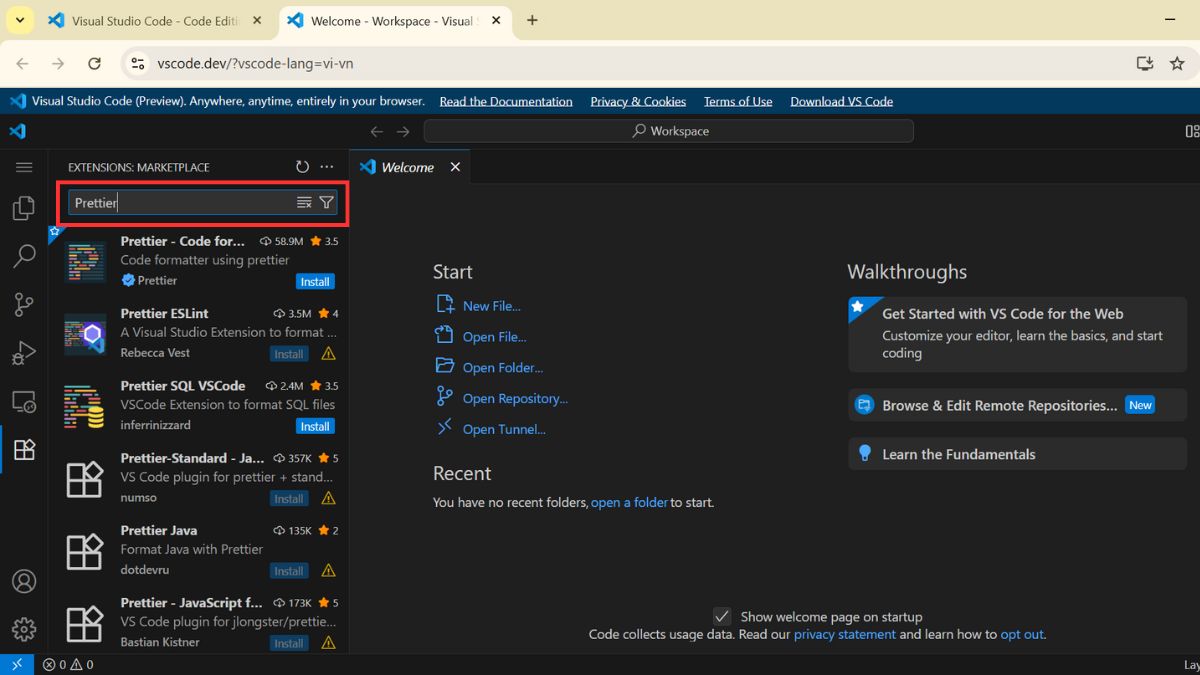Install Prettier - Code formatter extension

315,282
